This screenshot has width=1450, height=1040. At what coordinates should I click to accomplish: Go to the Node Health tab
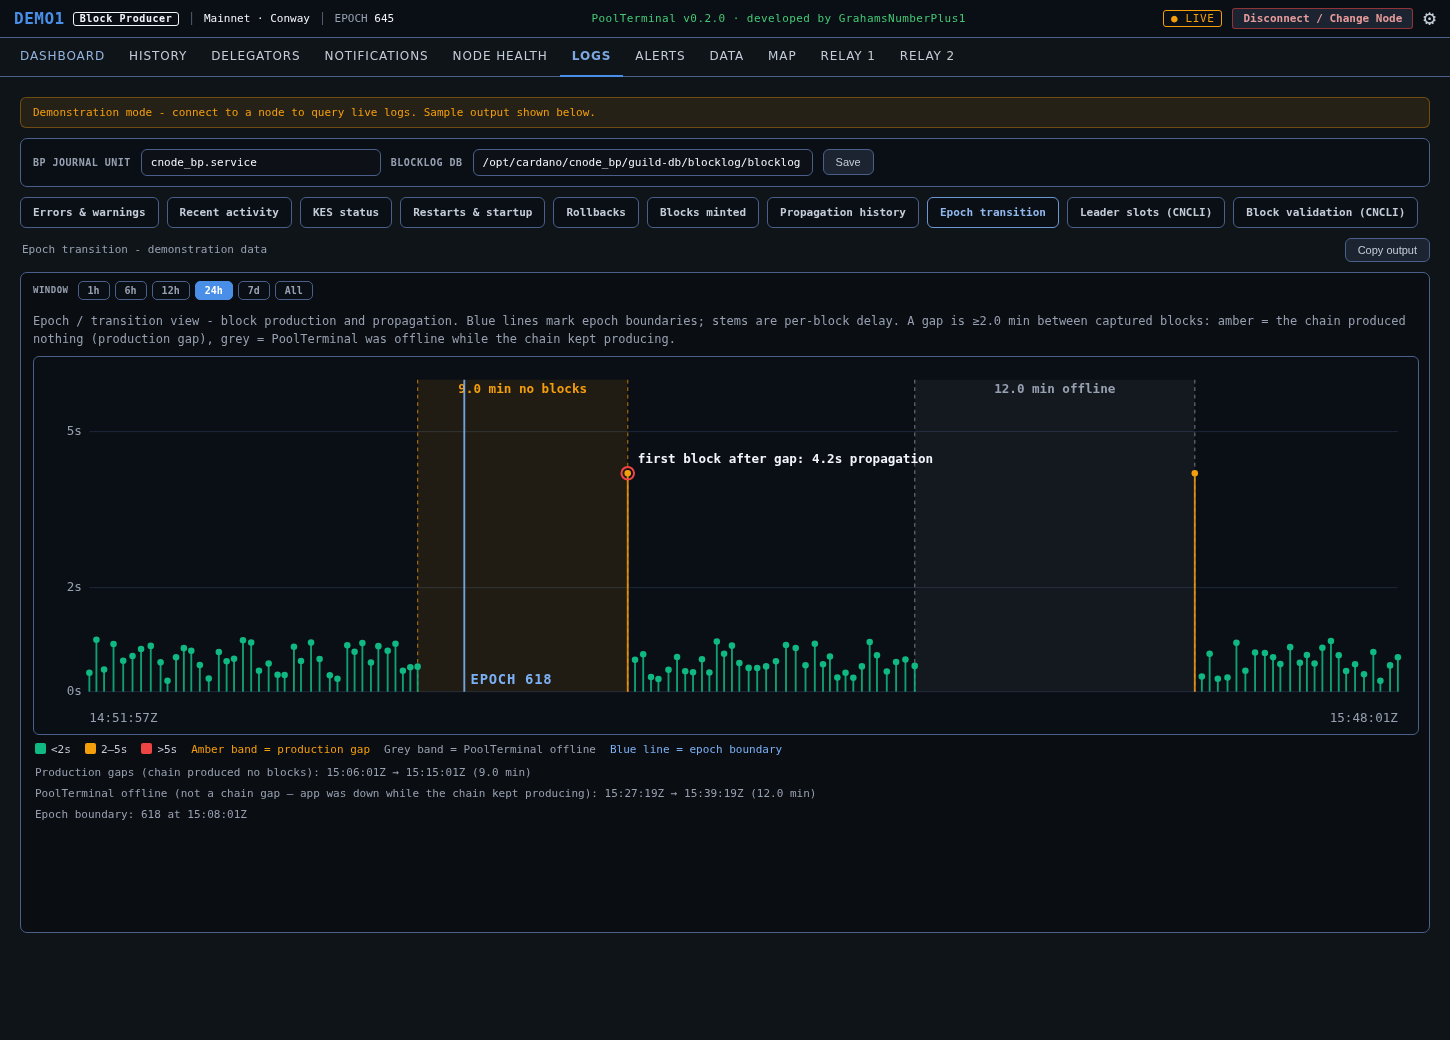tap(500, 56)
